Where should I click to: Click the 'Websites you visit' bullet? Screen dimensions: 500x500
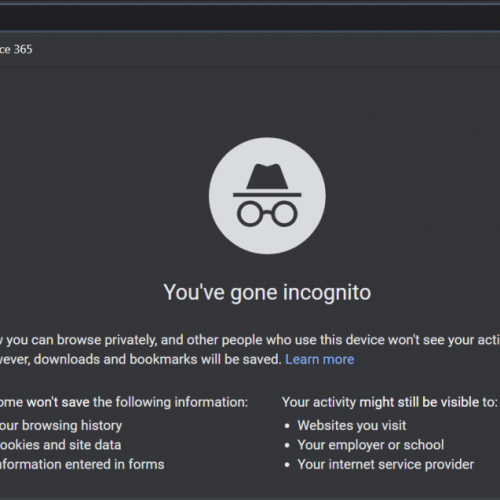[352, 425]
